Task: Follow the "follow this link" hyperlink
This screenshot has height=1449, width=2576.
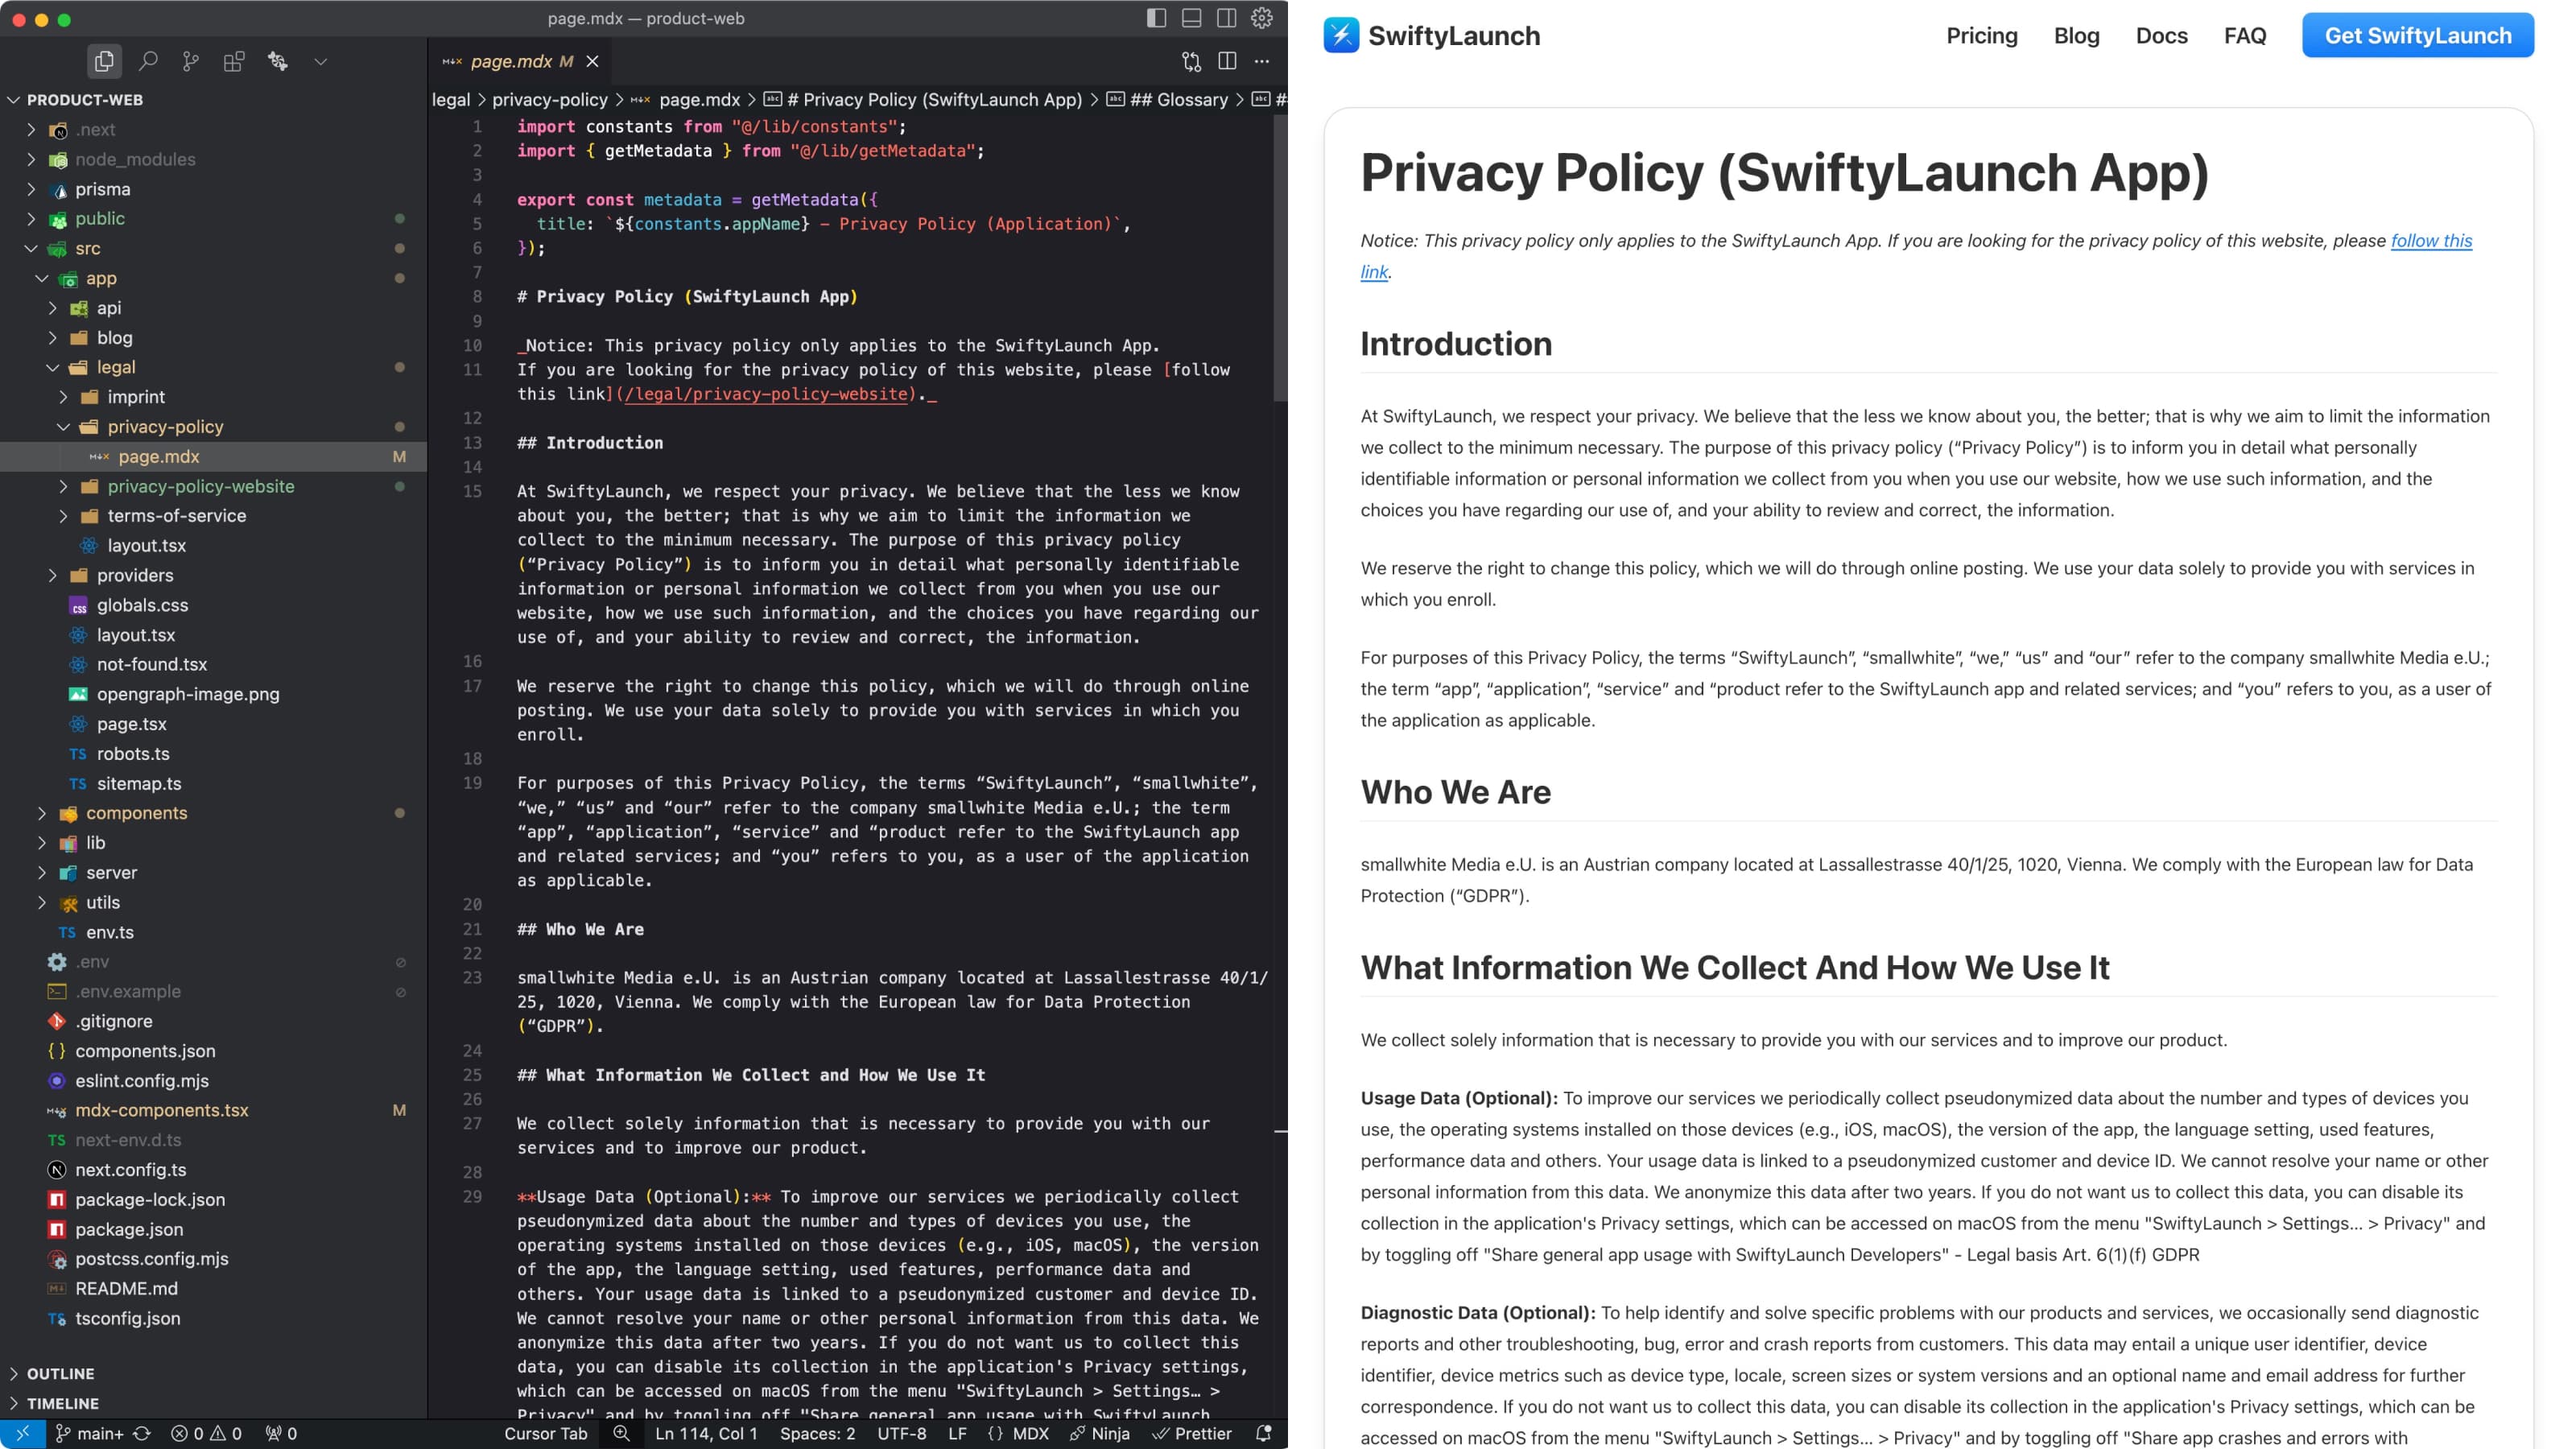Action: (2430, 241)
